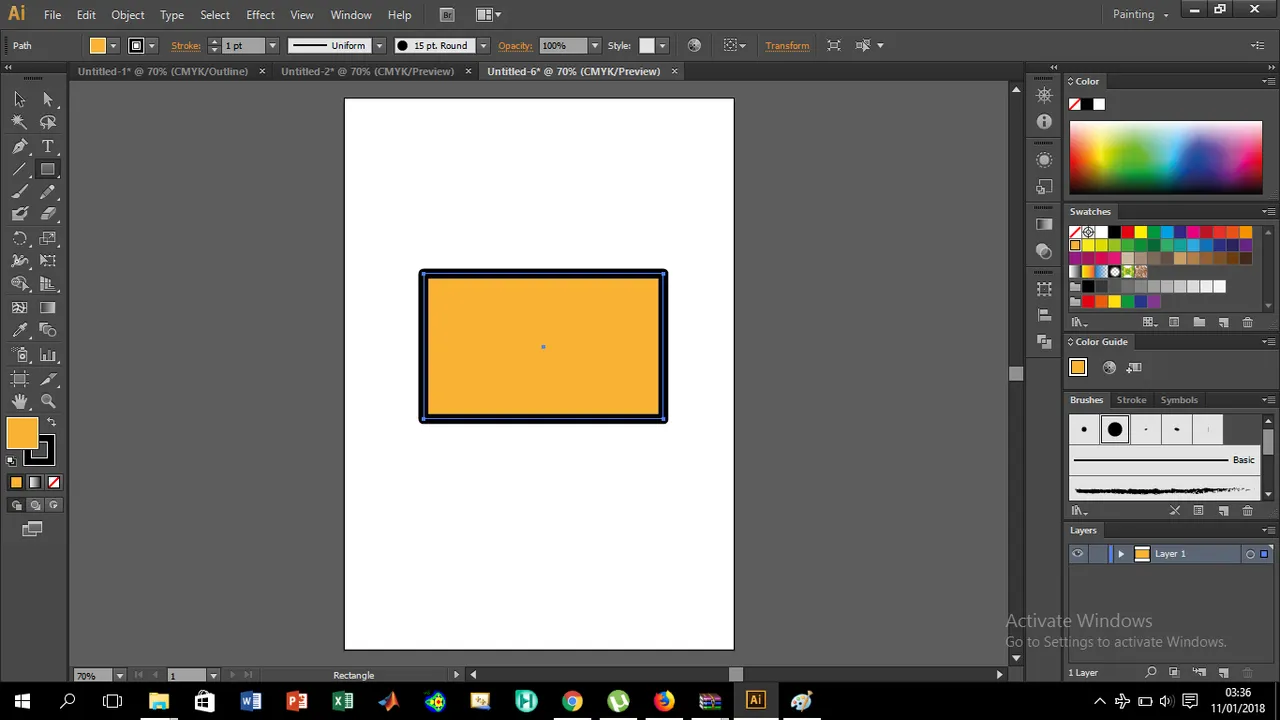Viewport: 1280px width, 720px height.
Task: Select the Zoom tool
Action: 48,401
